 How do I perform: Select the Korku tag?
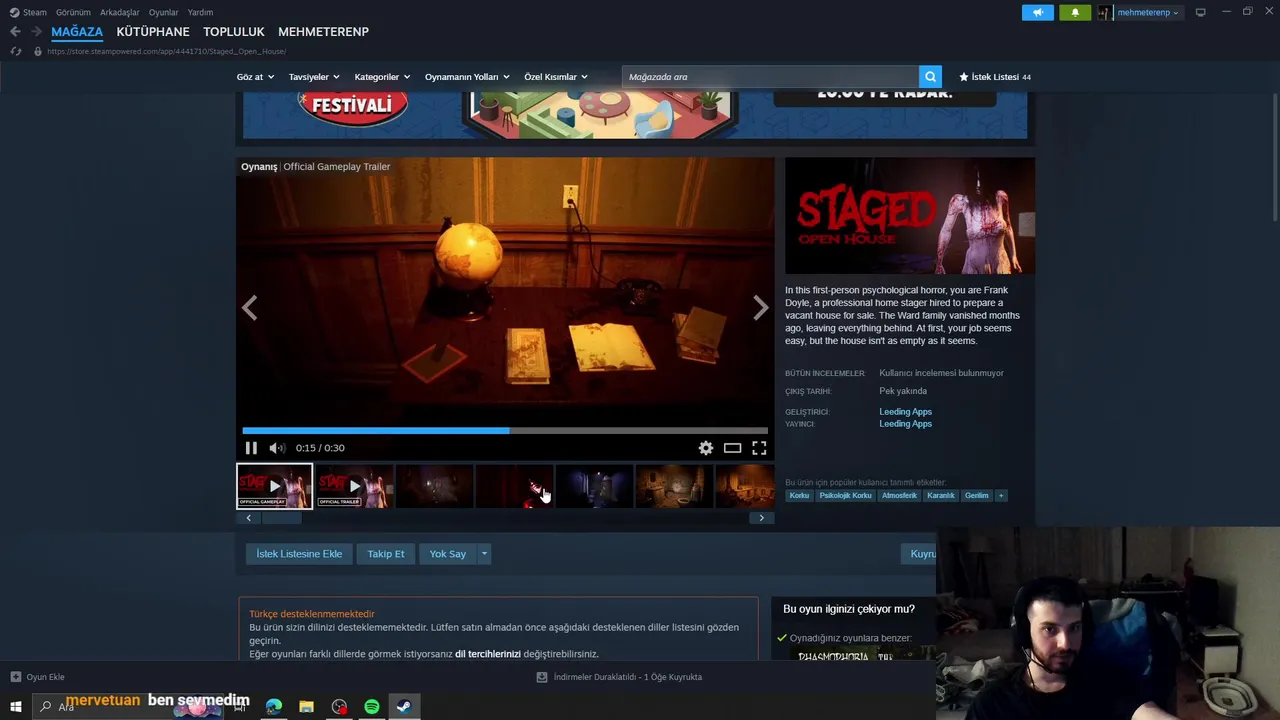(799, 496)
